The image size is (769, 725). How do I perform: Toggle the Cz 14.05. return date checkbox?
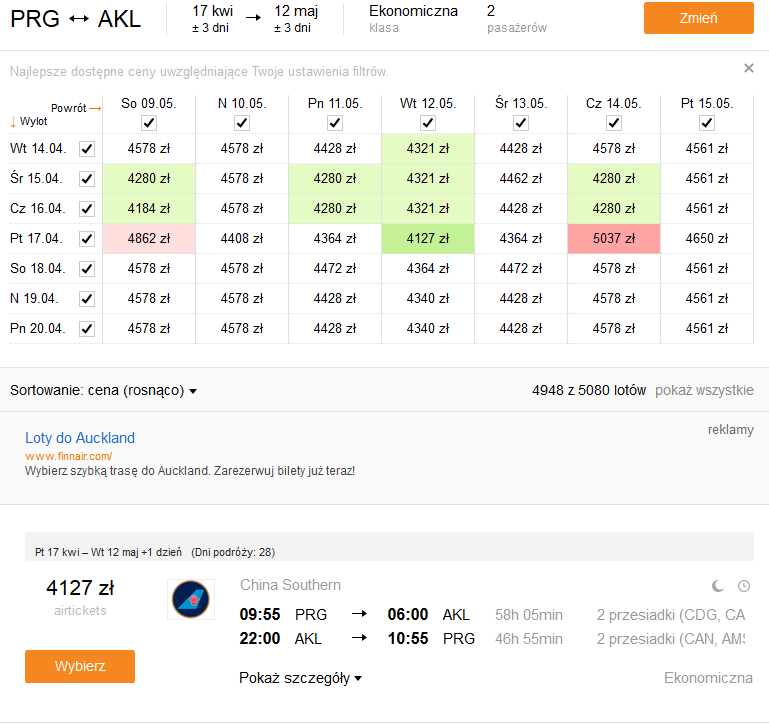click(614, 123)
